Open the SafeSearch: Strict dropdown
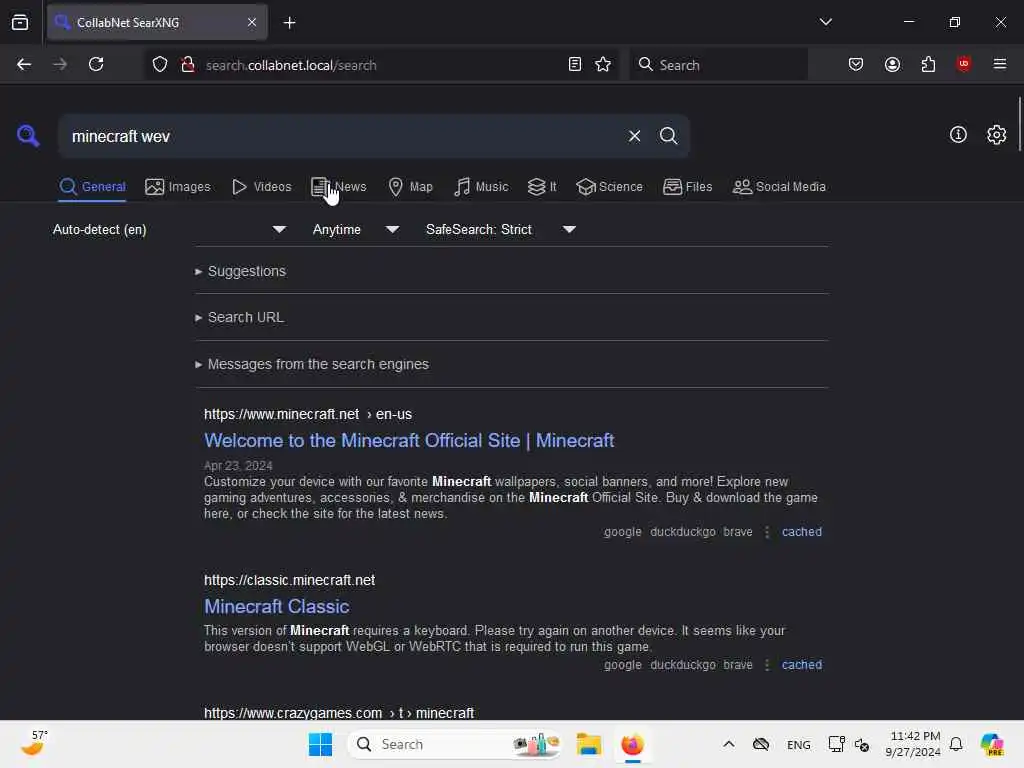Screen dimensions: 1024x768 [x=501, y=229]
